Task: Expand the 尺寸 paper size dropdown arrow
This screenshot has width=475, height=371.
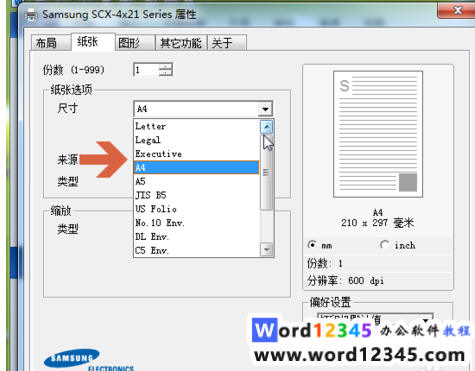Action: coord(265,109)
